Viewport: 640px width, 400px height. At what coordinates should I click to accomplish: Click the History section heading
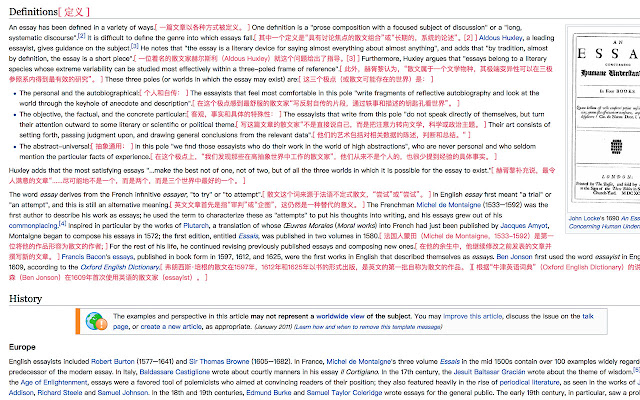pyautogui.click(x=25, y=271)
